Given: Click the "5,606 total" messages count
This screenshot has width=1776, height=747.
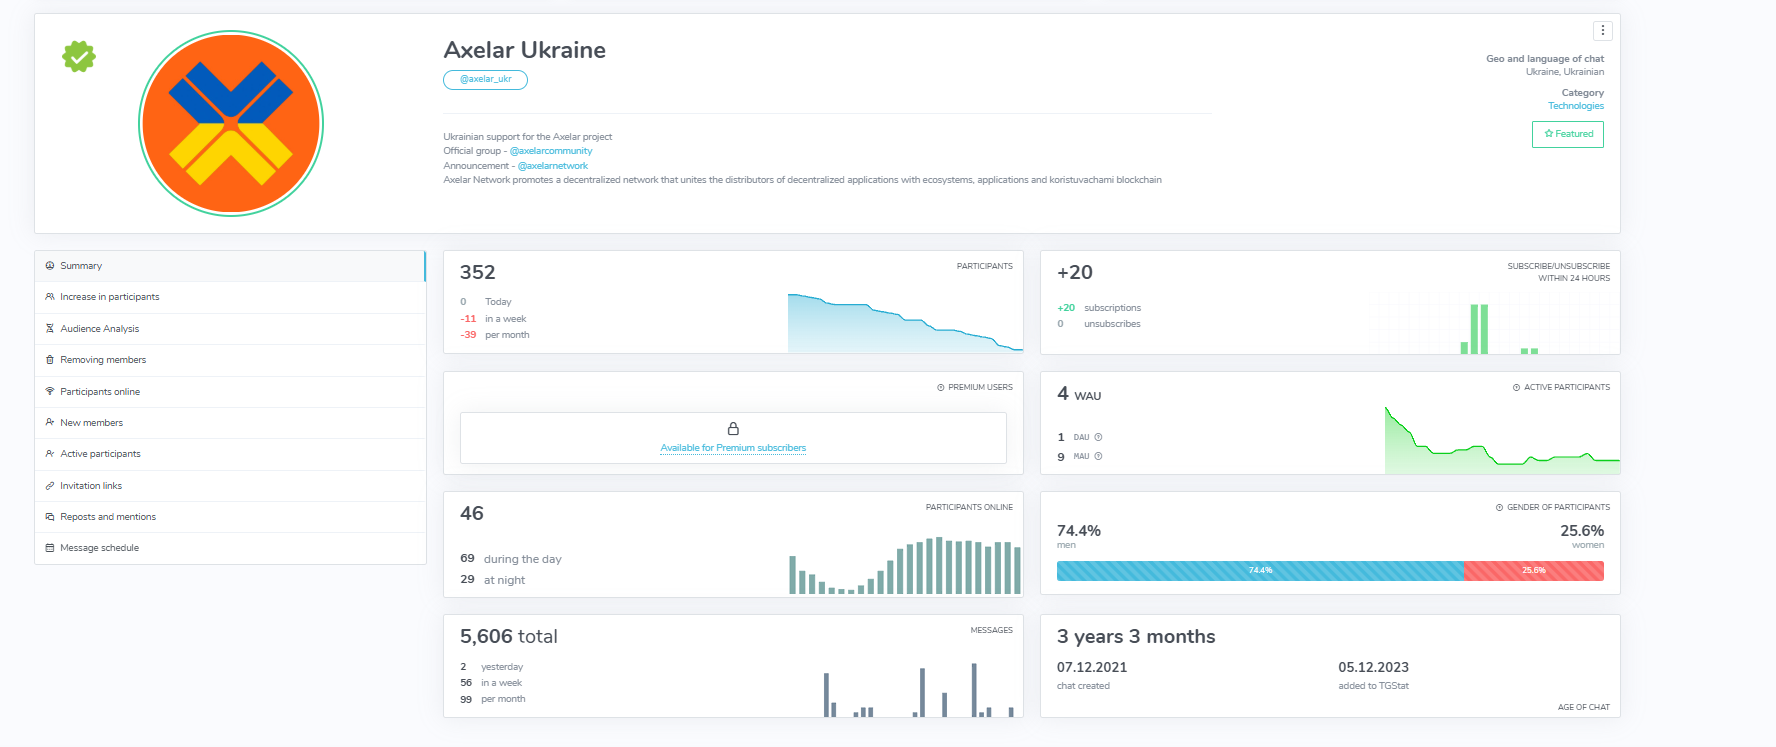Looking at the screenshot, I should click(509, 636).
